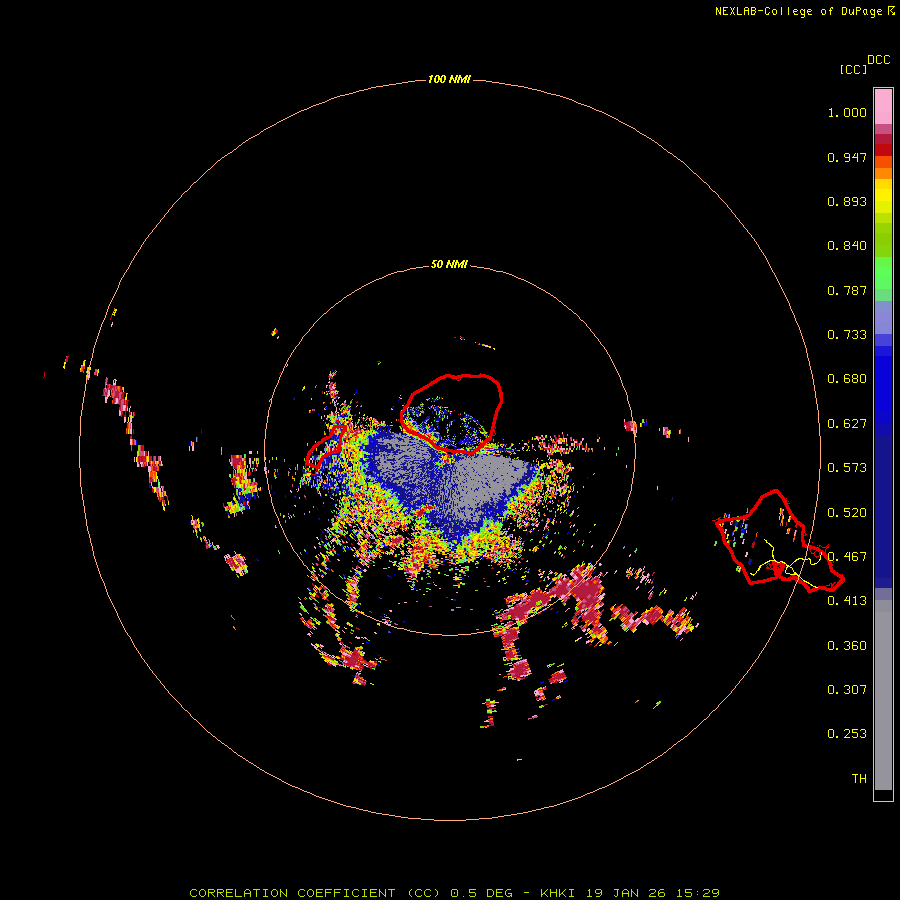The height and width of the screenshot is (900, 900).
Task: Select the 0.253 color scale value
Action: (x=847, y=734)
